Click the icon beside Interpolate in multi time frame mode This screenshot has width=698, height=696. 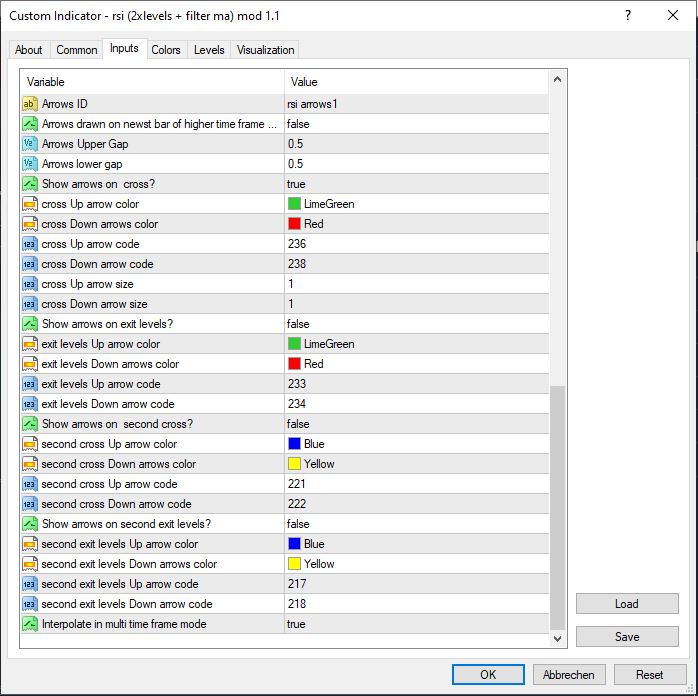click(x=30, y=624)
